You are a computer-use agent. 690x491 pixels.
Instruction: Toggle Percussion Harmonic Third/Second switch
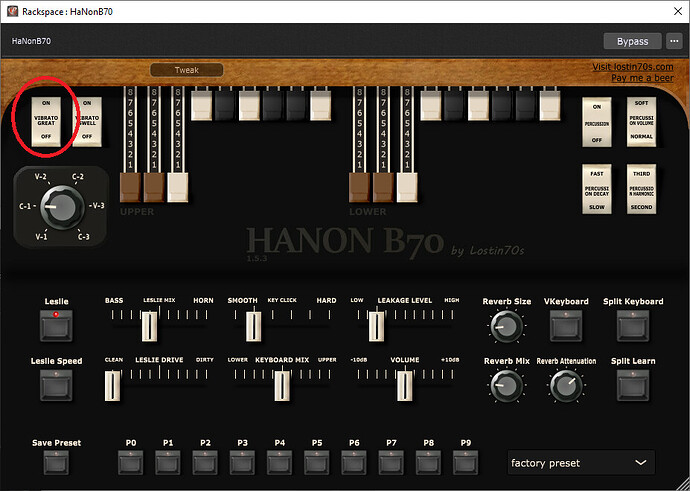tap(641, 189)
